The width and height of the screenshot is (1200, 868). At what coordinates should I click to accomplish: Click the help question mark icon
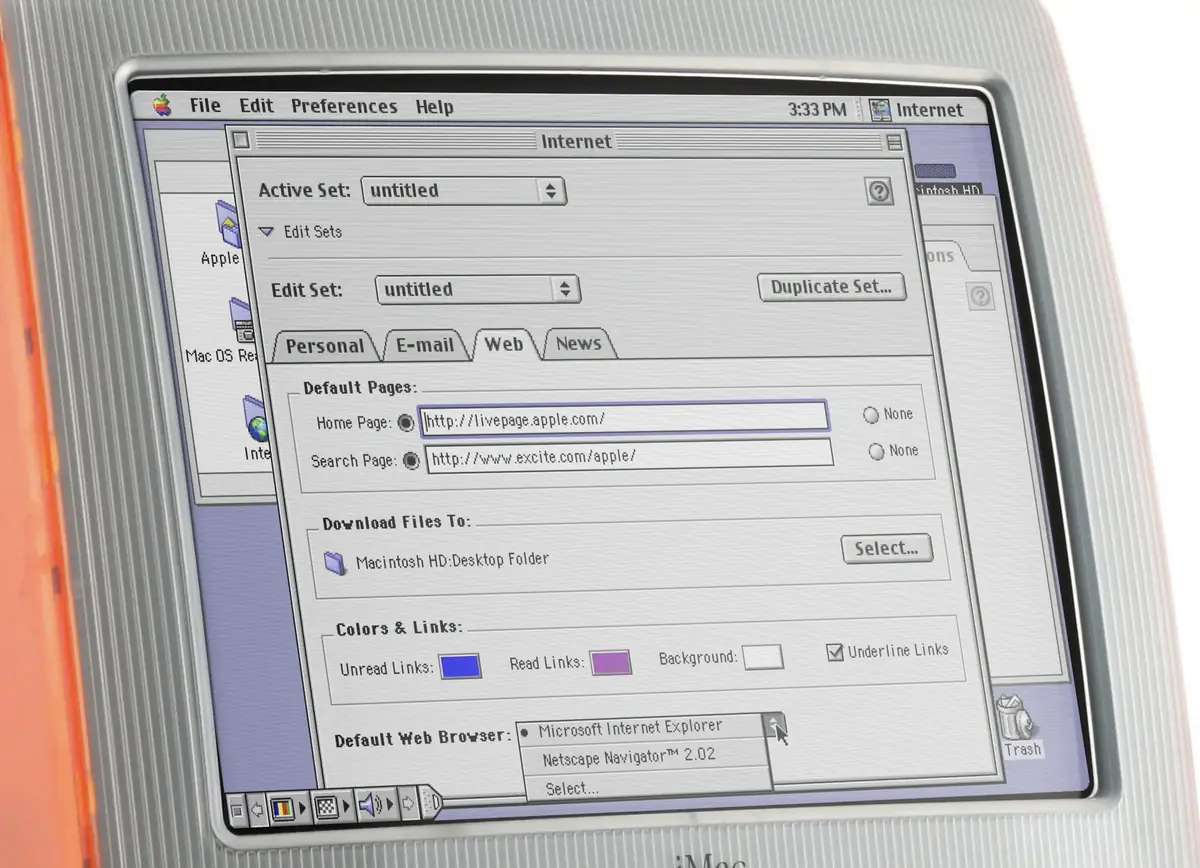pyautogui.click(x=879, y=192)
